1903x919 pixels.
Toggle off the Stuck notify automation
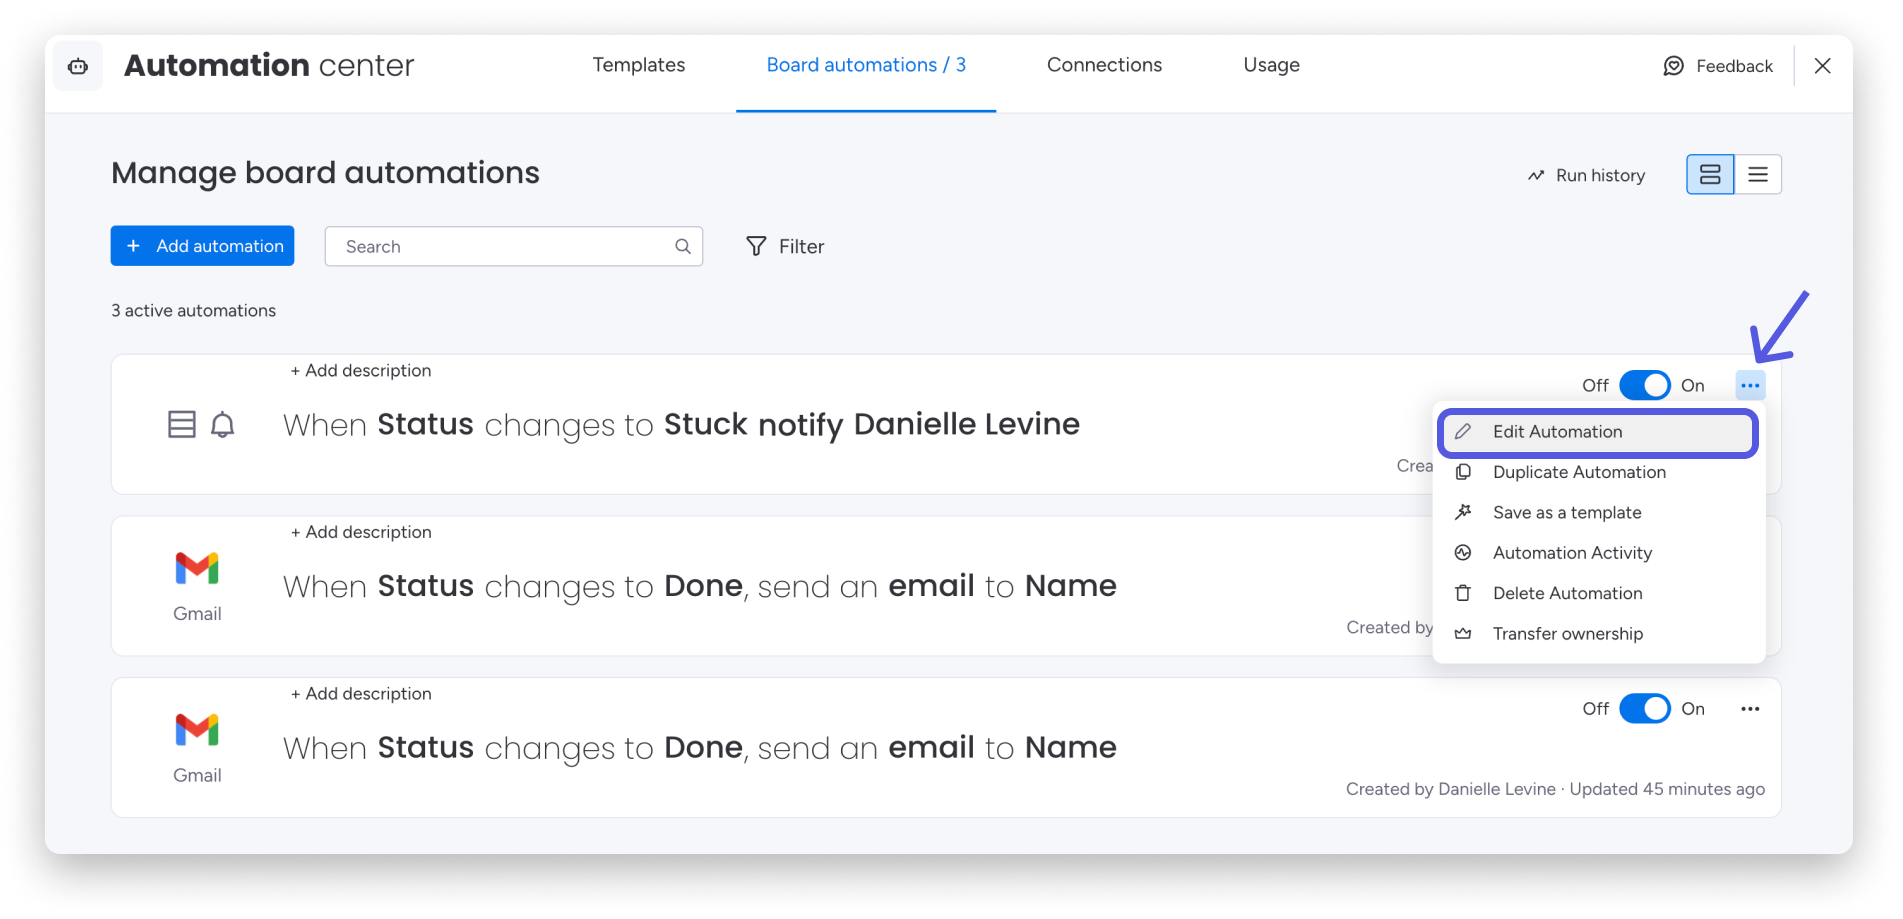1644,385
